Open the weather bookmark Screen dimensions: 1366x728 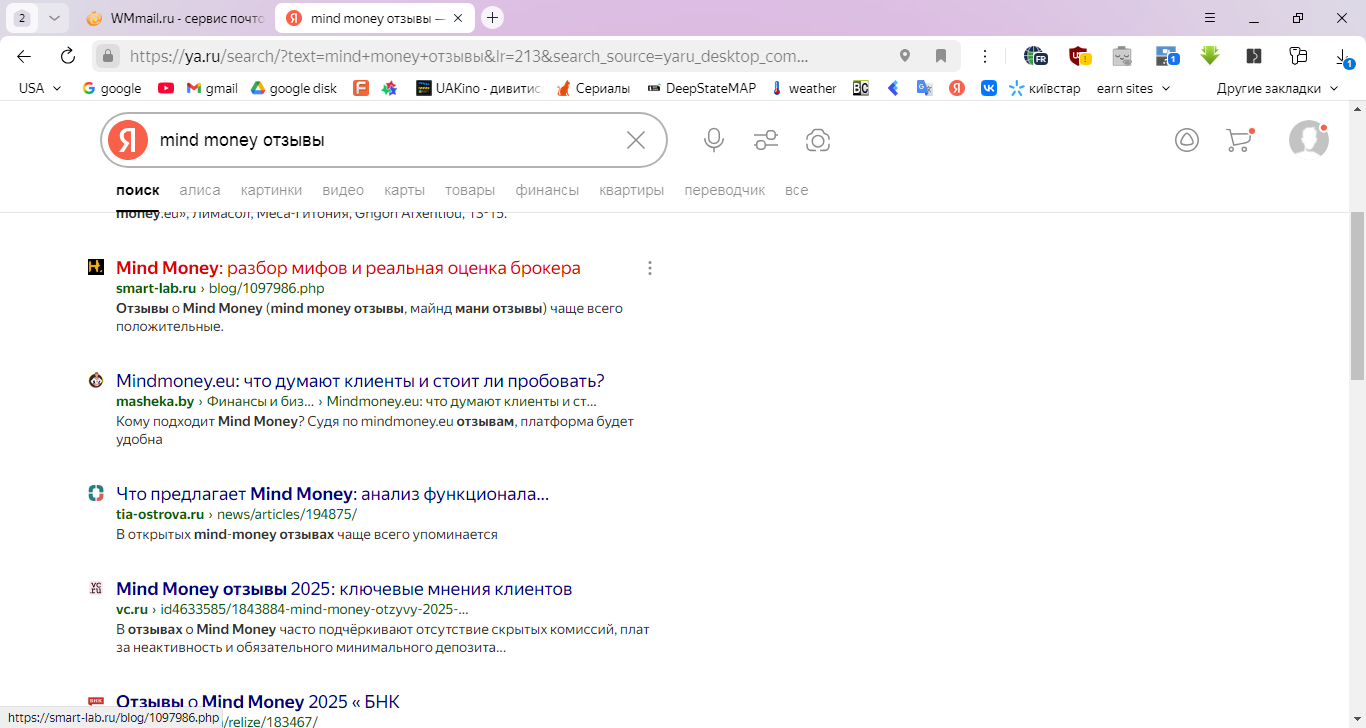click(804, 88)
